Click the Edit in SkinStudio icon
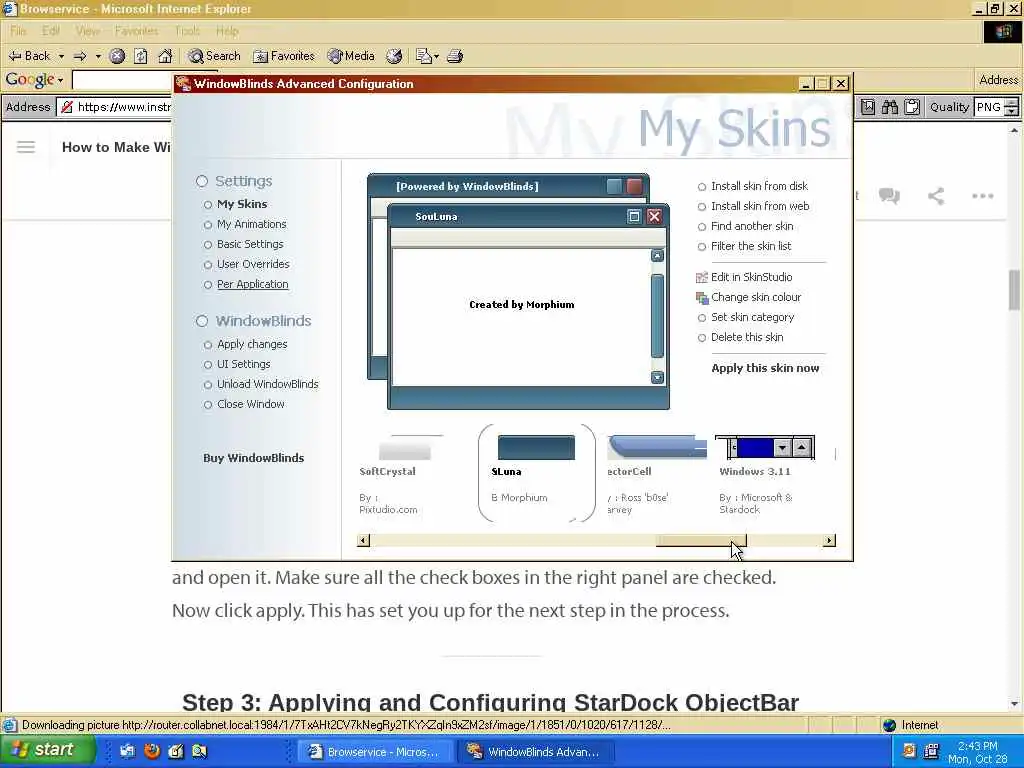 pyautogui.click(x=702, y=278)
